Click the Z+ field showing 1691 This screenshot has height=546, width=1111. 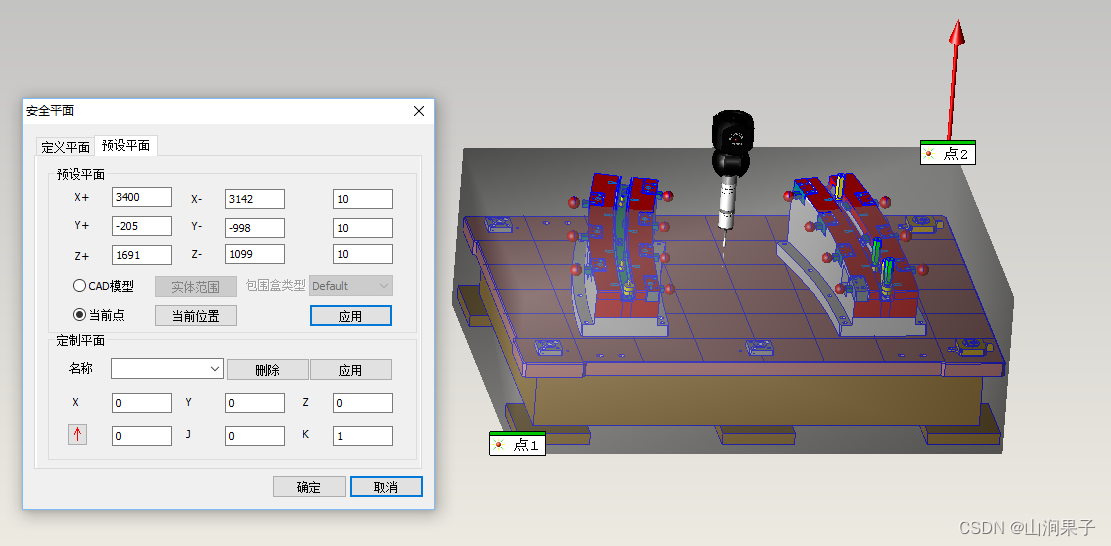[142, 254]
